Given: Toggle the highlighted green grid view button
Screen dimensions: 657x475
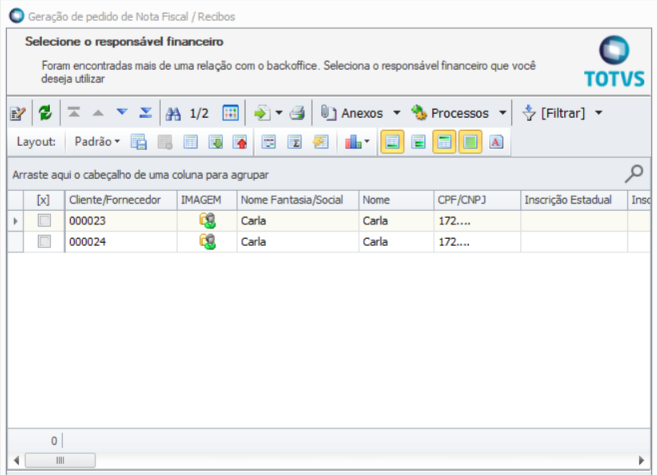Looking at the screenshot, I should click(470, 142).
